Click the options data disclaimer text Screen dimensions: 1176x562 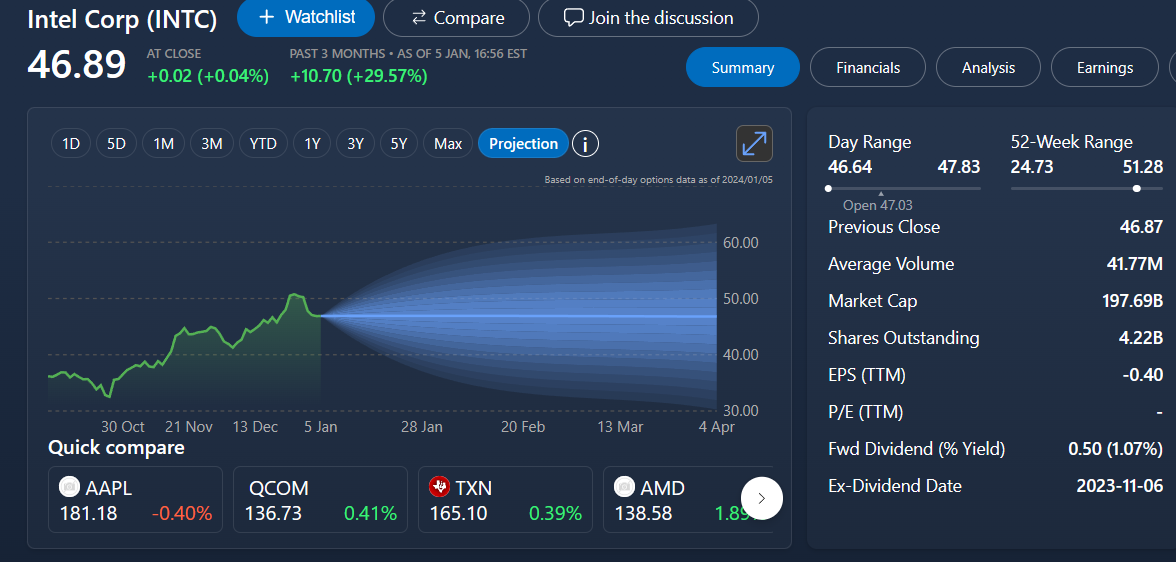[658, 179]
